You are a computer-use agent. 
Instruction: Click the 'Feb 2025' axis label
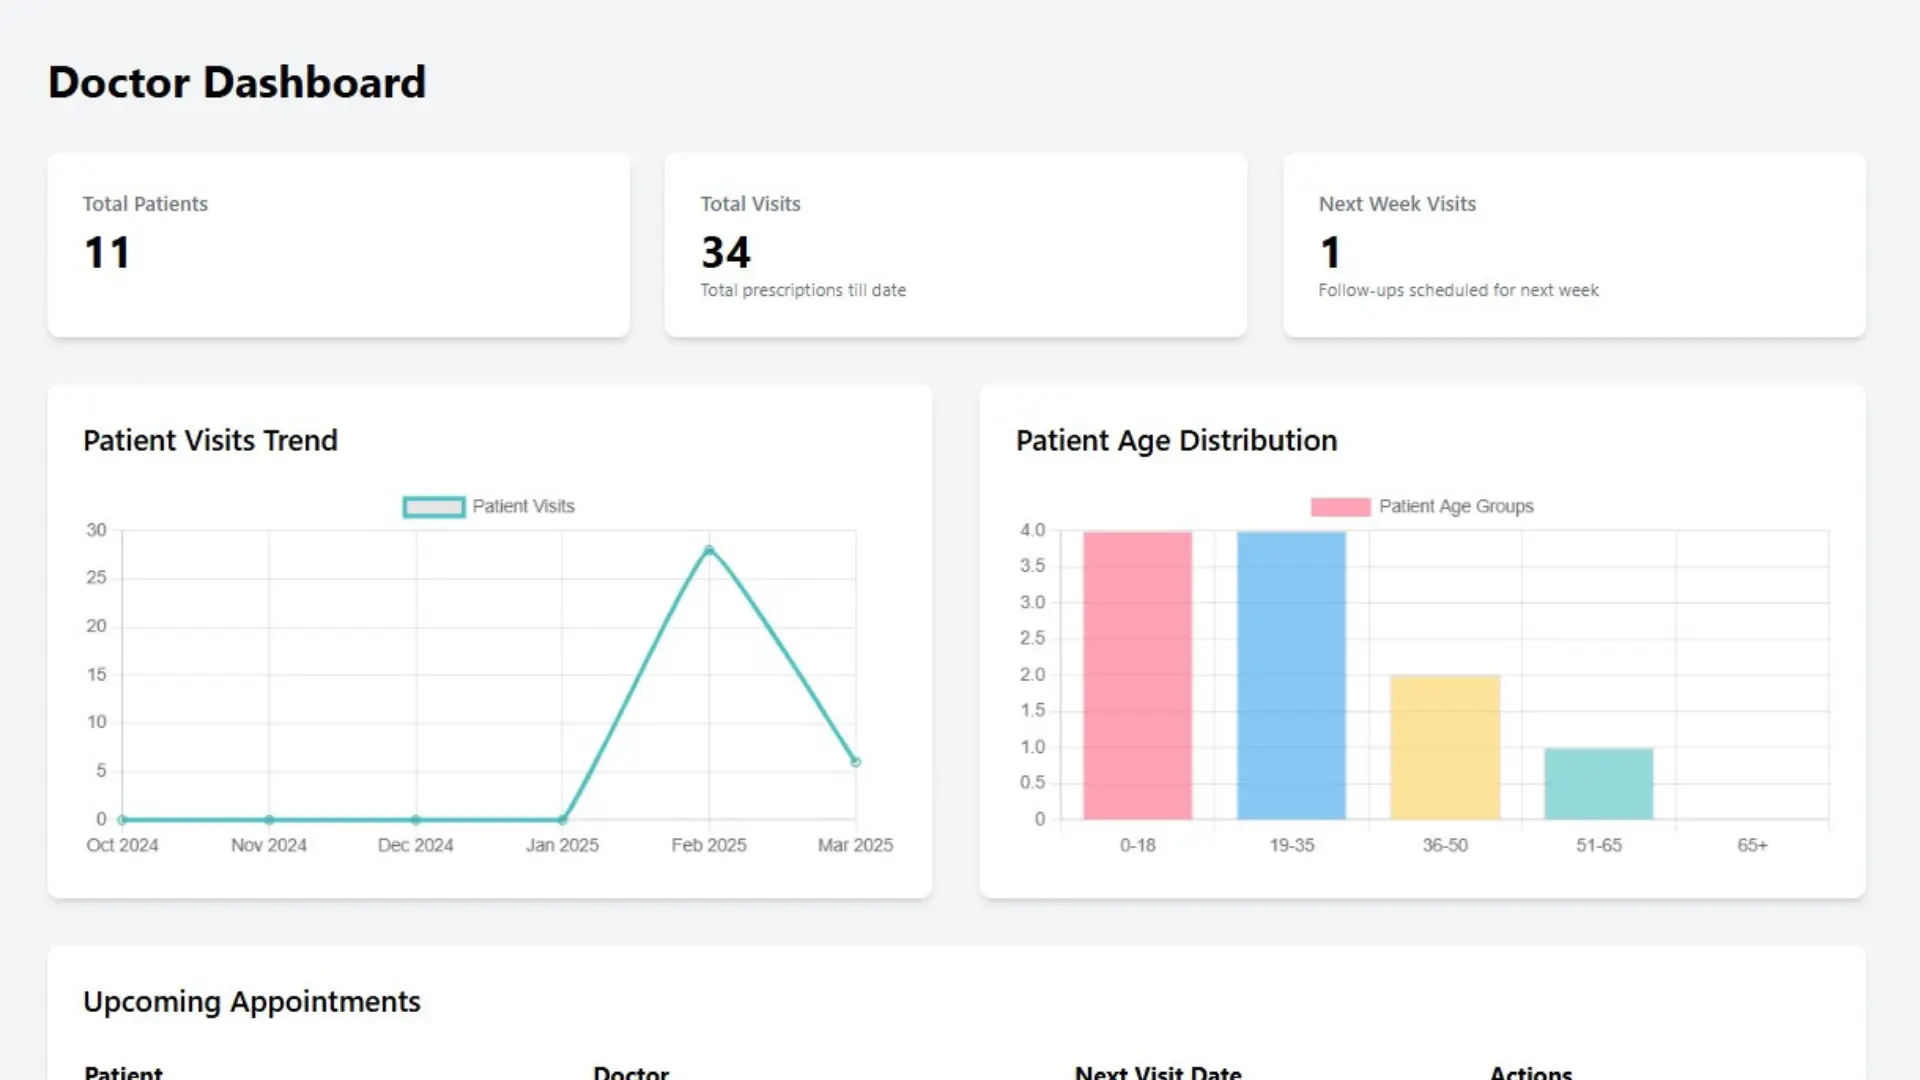[709, 845]
